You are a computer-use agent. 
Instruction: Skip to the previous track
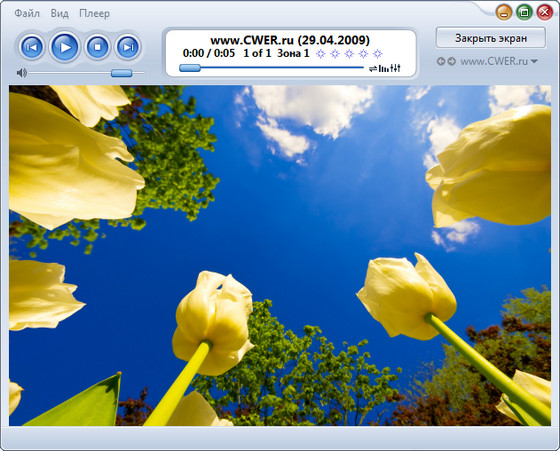(x=32, y=47)
